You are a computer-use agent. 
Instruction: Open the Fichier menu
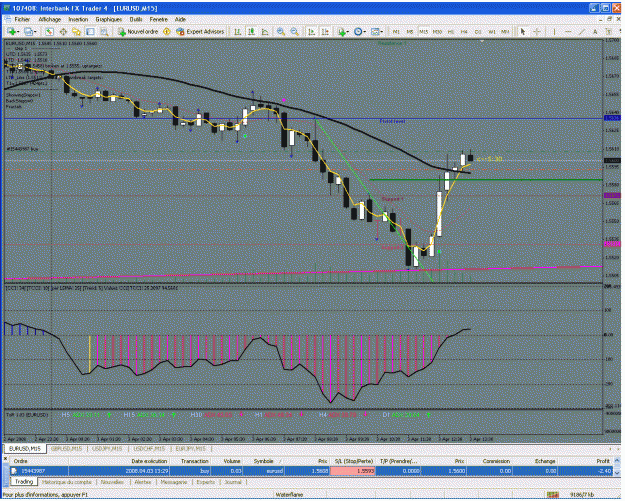point(22,19)
